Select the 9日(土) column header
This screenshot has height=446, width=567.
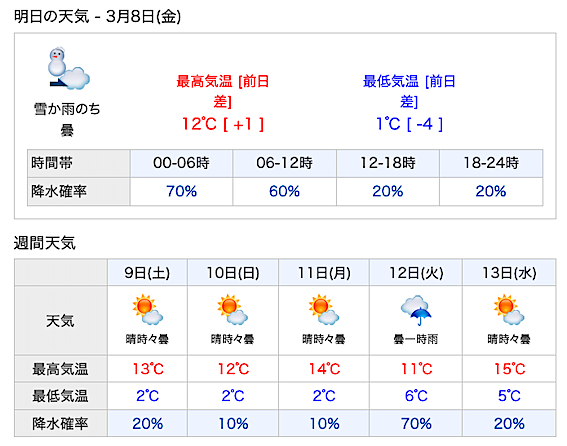point(147,273)
